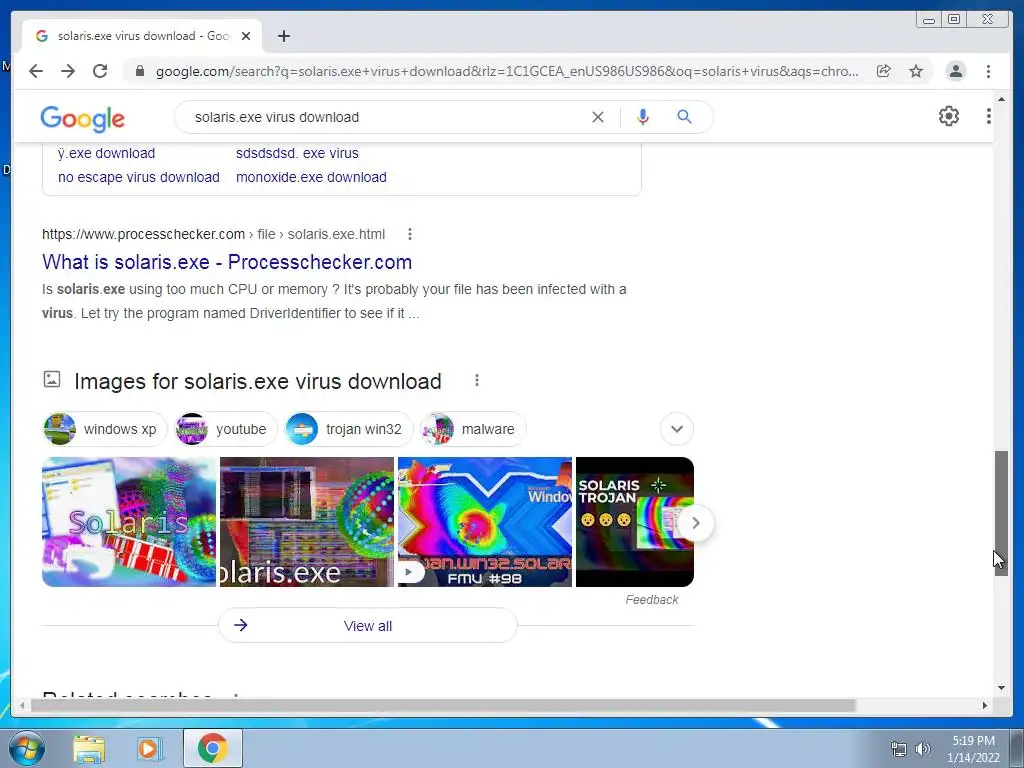
Task: Open a new tab with the plus button
Action: tap(283, 36)
